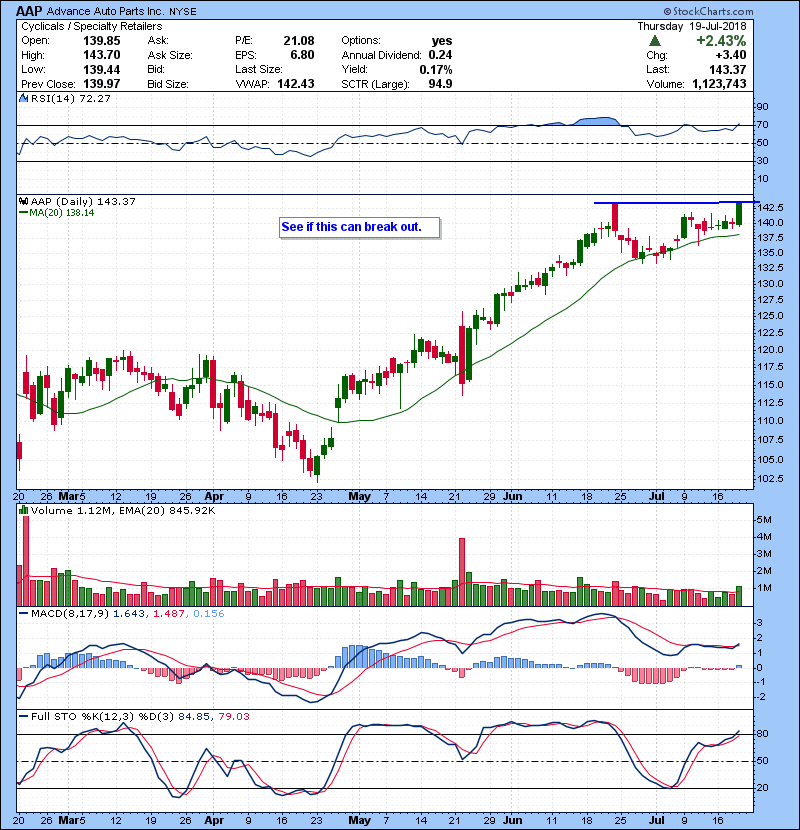Click the RSI axis label 30
This screenshot has width=800, height=830.
tap(762, 161)
